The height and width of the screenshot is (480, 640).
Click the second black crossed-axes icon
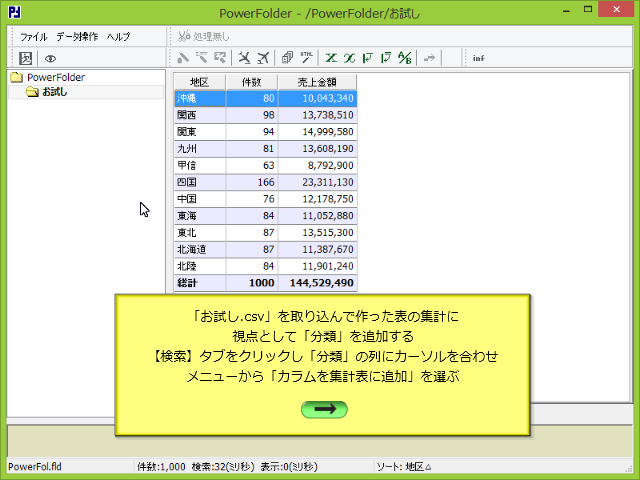coord(263,58)
